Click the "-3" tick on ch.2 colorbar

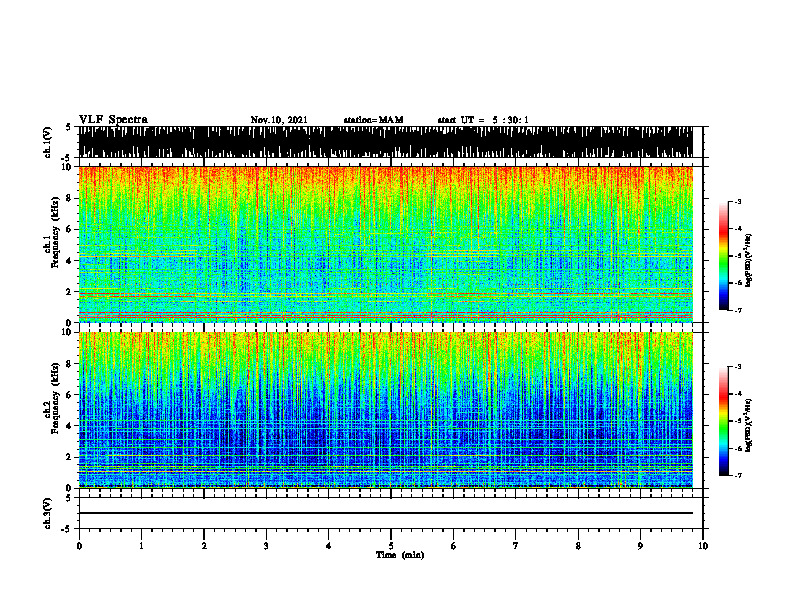(x=738, y=367)
